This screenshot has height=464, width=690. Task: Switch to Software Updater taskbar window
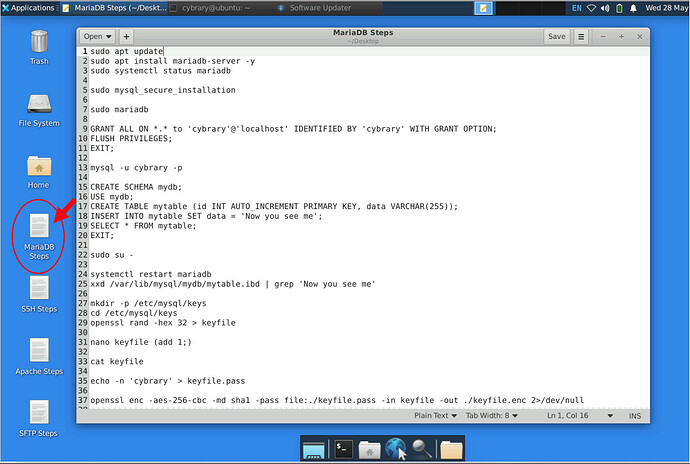tap(329, 8)
